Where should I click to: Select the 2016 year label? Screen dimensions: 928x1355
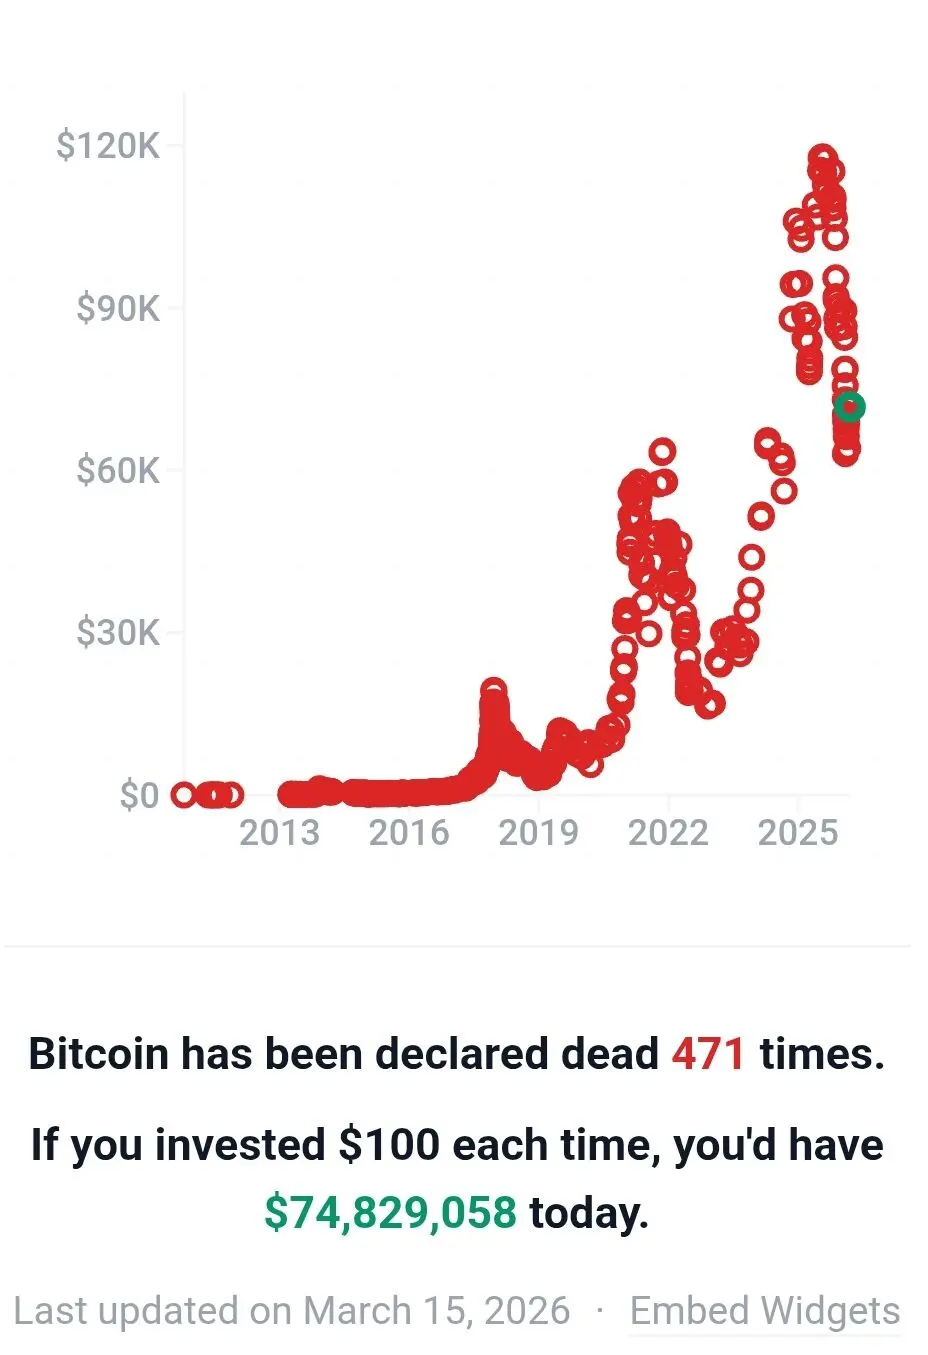[x=409, y=832]
